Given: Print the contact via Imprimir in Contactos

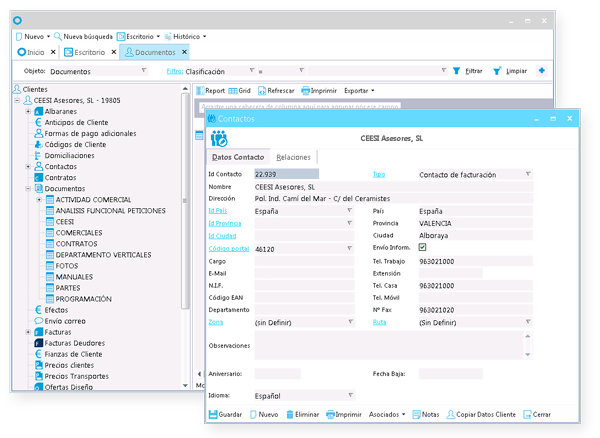Looking at the screenshot, I should (x=344, y=414).
